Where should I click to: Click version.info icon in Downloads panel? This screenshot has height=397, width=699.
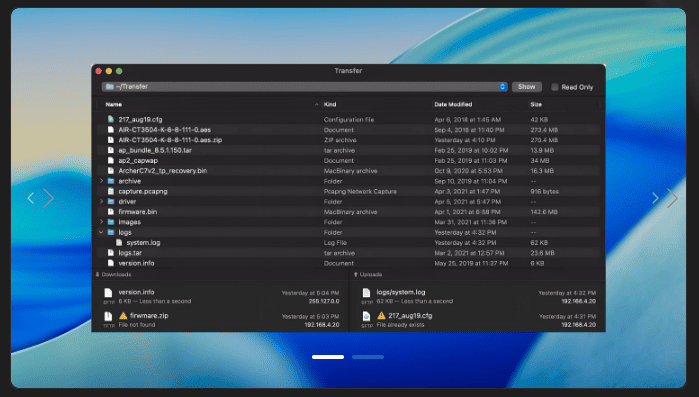tap(108, 293)
